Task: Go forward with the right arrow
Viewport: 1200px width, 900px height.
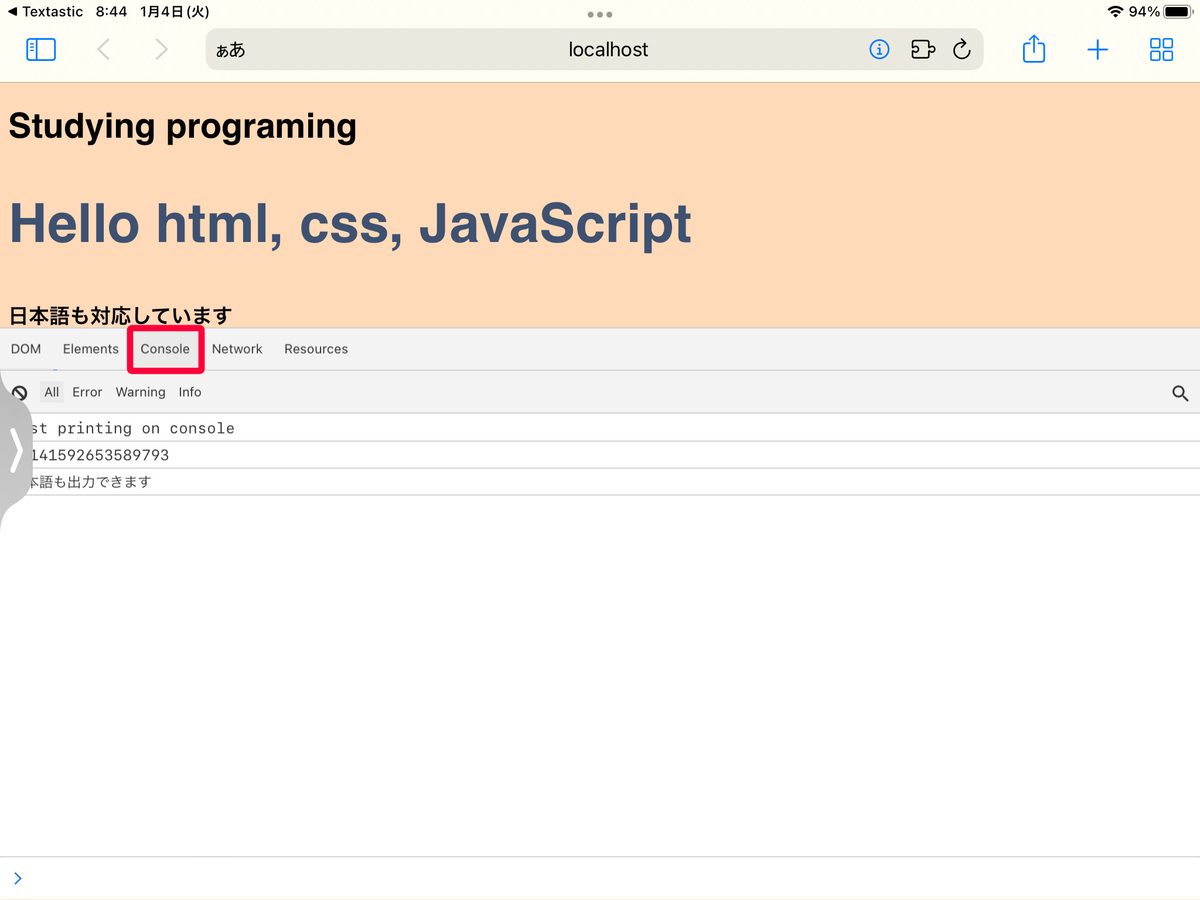Action: tap(161, 49)
